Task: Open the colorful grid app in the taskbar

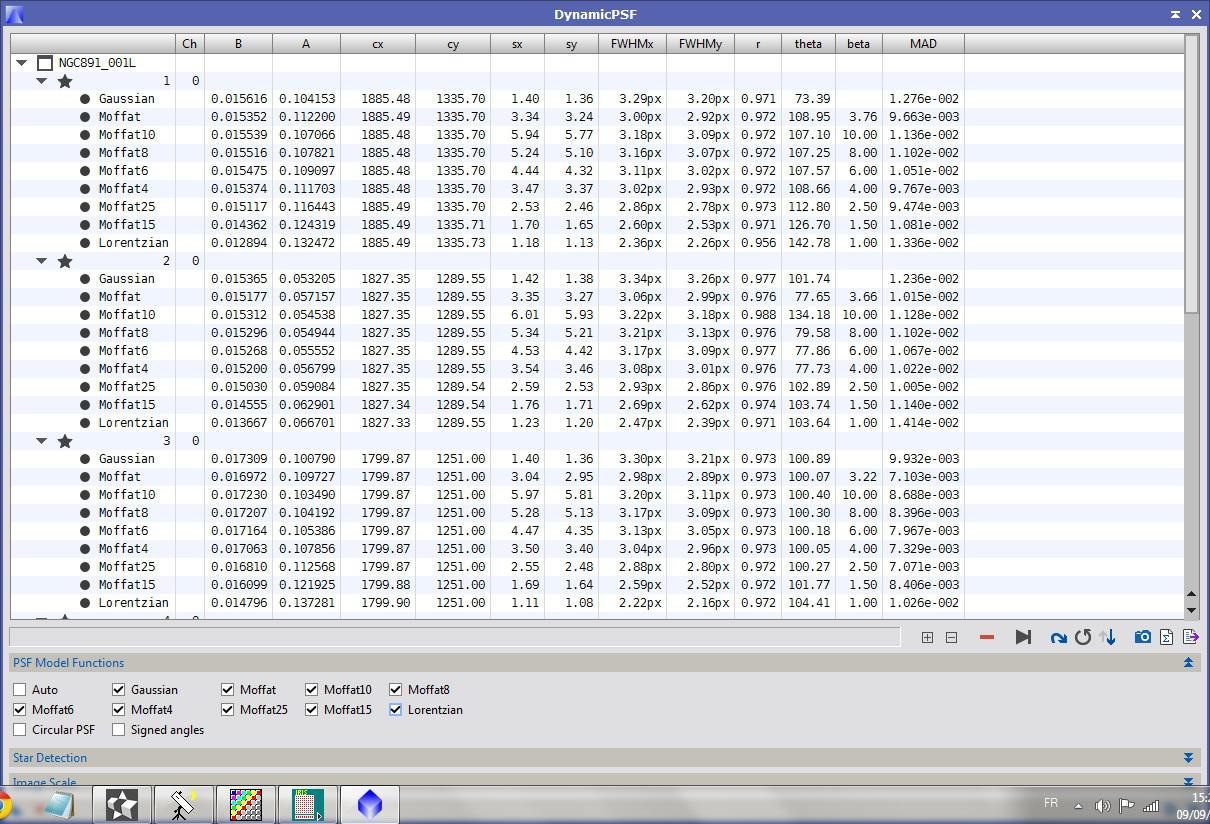Action: (x=245, y=805)
